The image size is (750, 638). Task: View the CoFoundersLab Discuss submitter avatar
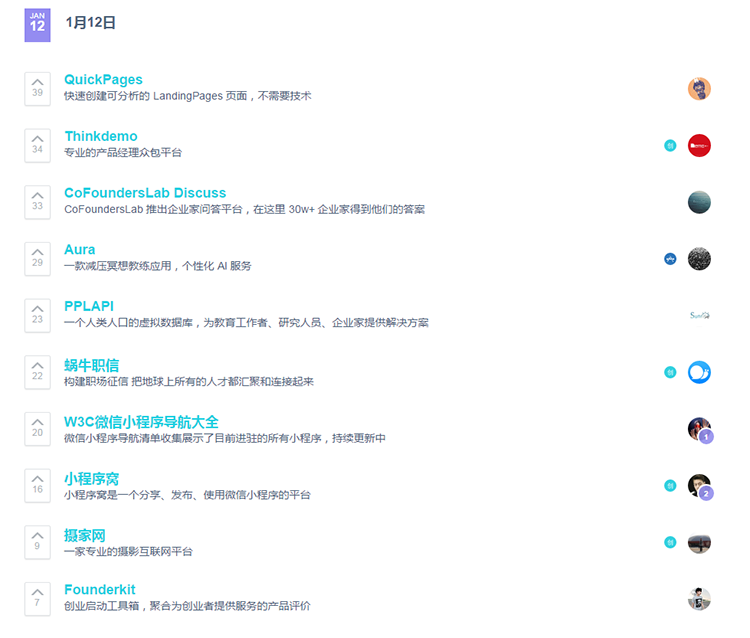pos(699,202)
